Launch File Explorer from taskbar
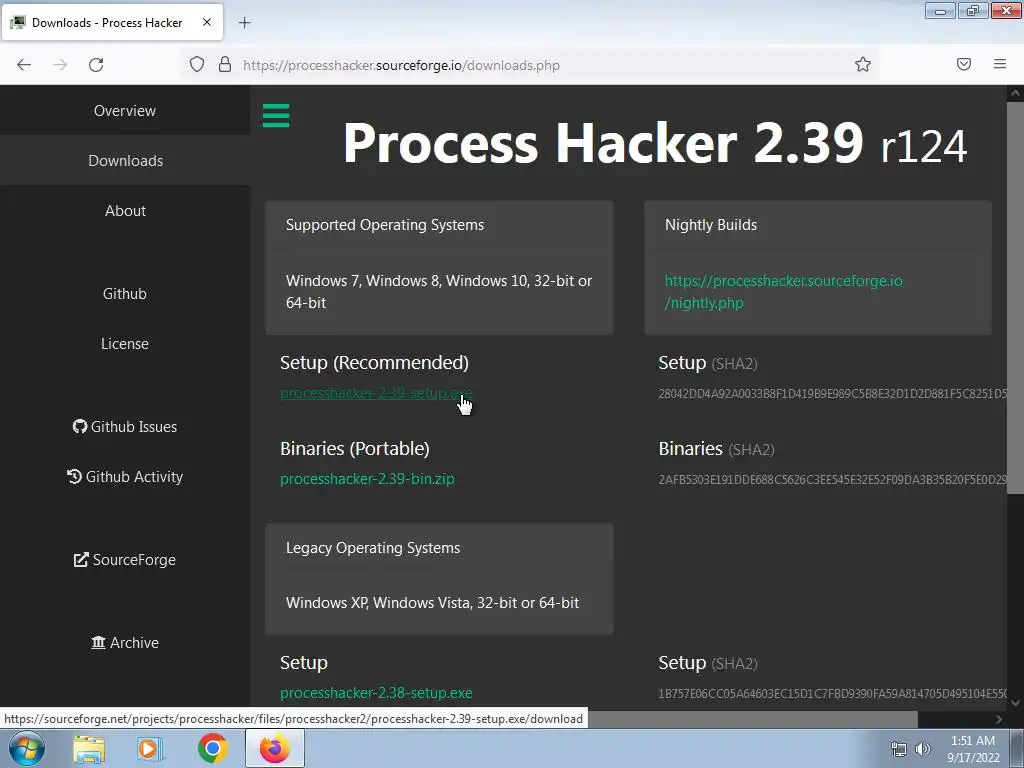Image resolution: width=1024 pixels, height=768 pixels. pyautogui.click(x=89, y=749)
